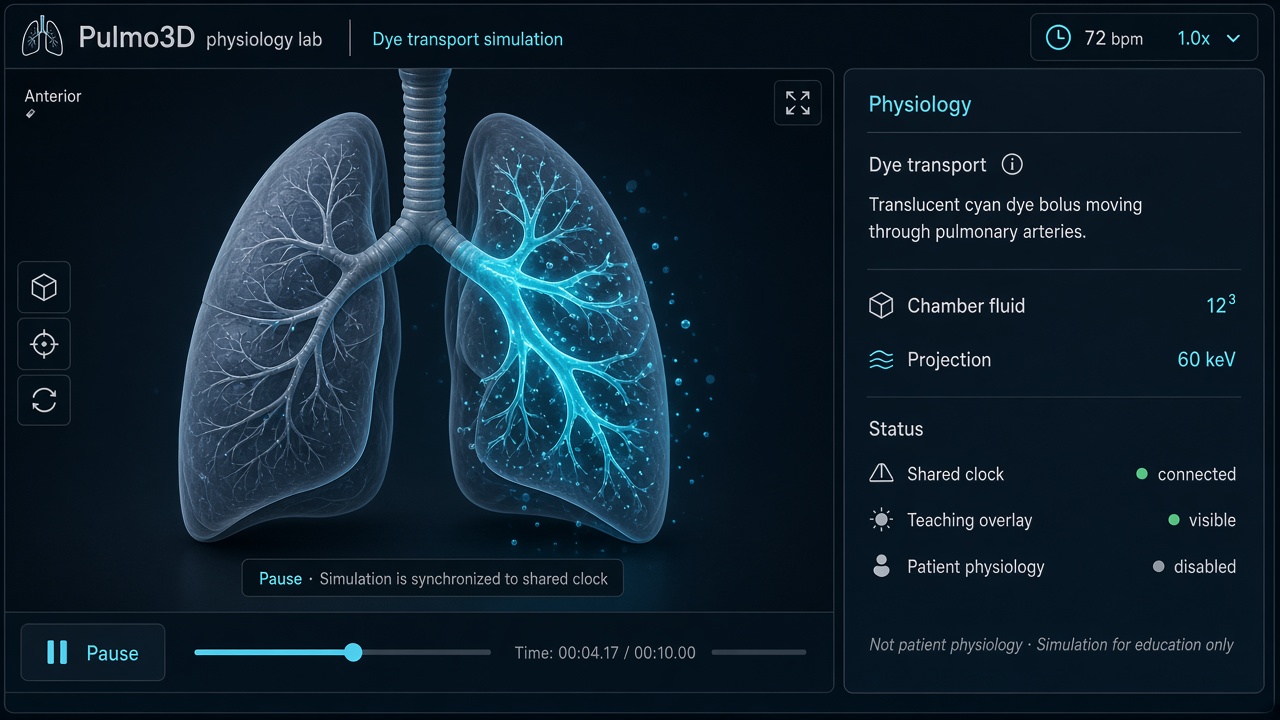Click the 72 bpm clock selector
The image size is (1280, 720).
pyautogui.click(x=1094, y=38)
